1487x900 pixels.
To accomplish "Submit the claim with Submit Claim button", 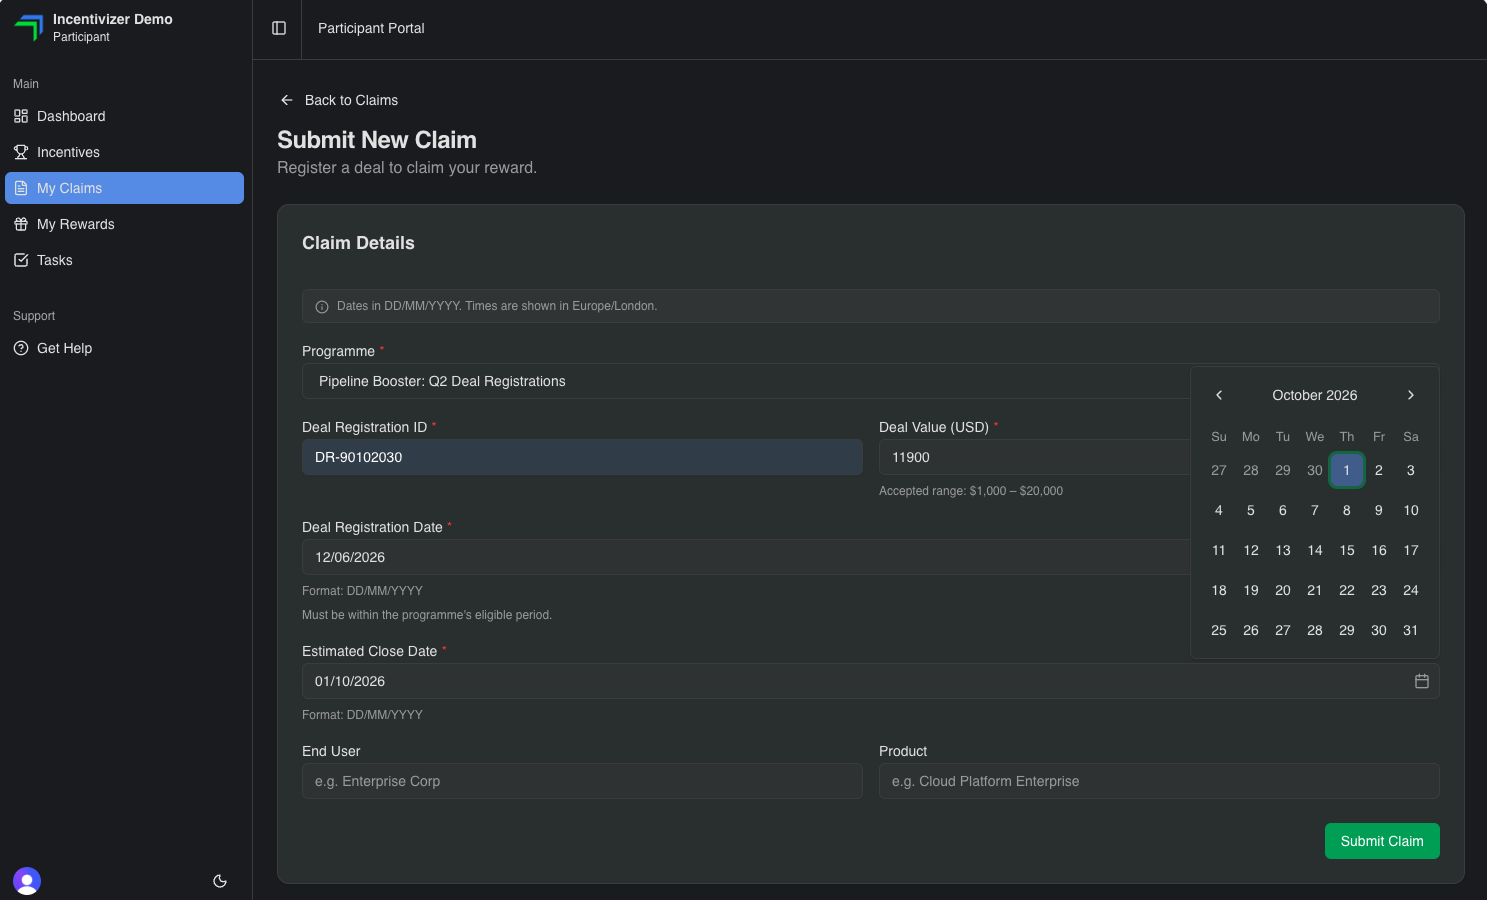I will click(x=1382, y=841).
